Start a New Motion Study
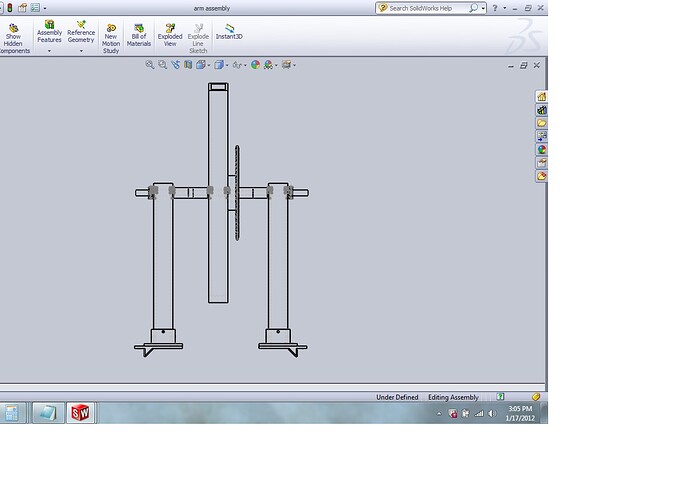Viewport: 690px width, 500px height. (x=111, y=39)
